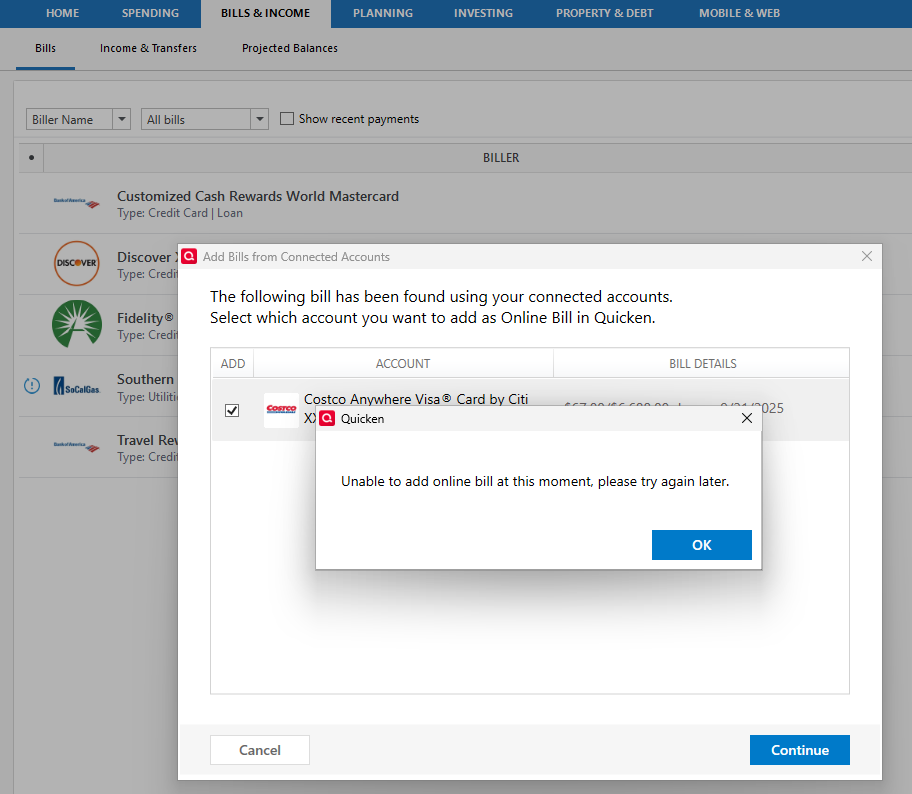The height and width of the screenshot is (794, 912).
Task: Click the alert icon beside SoCalGas
Action: click(x=32, y=385)
